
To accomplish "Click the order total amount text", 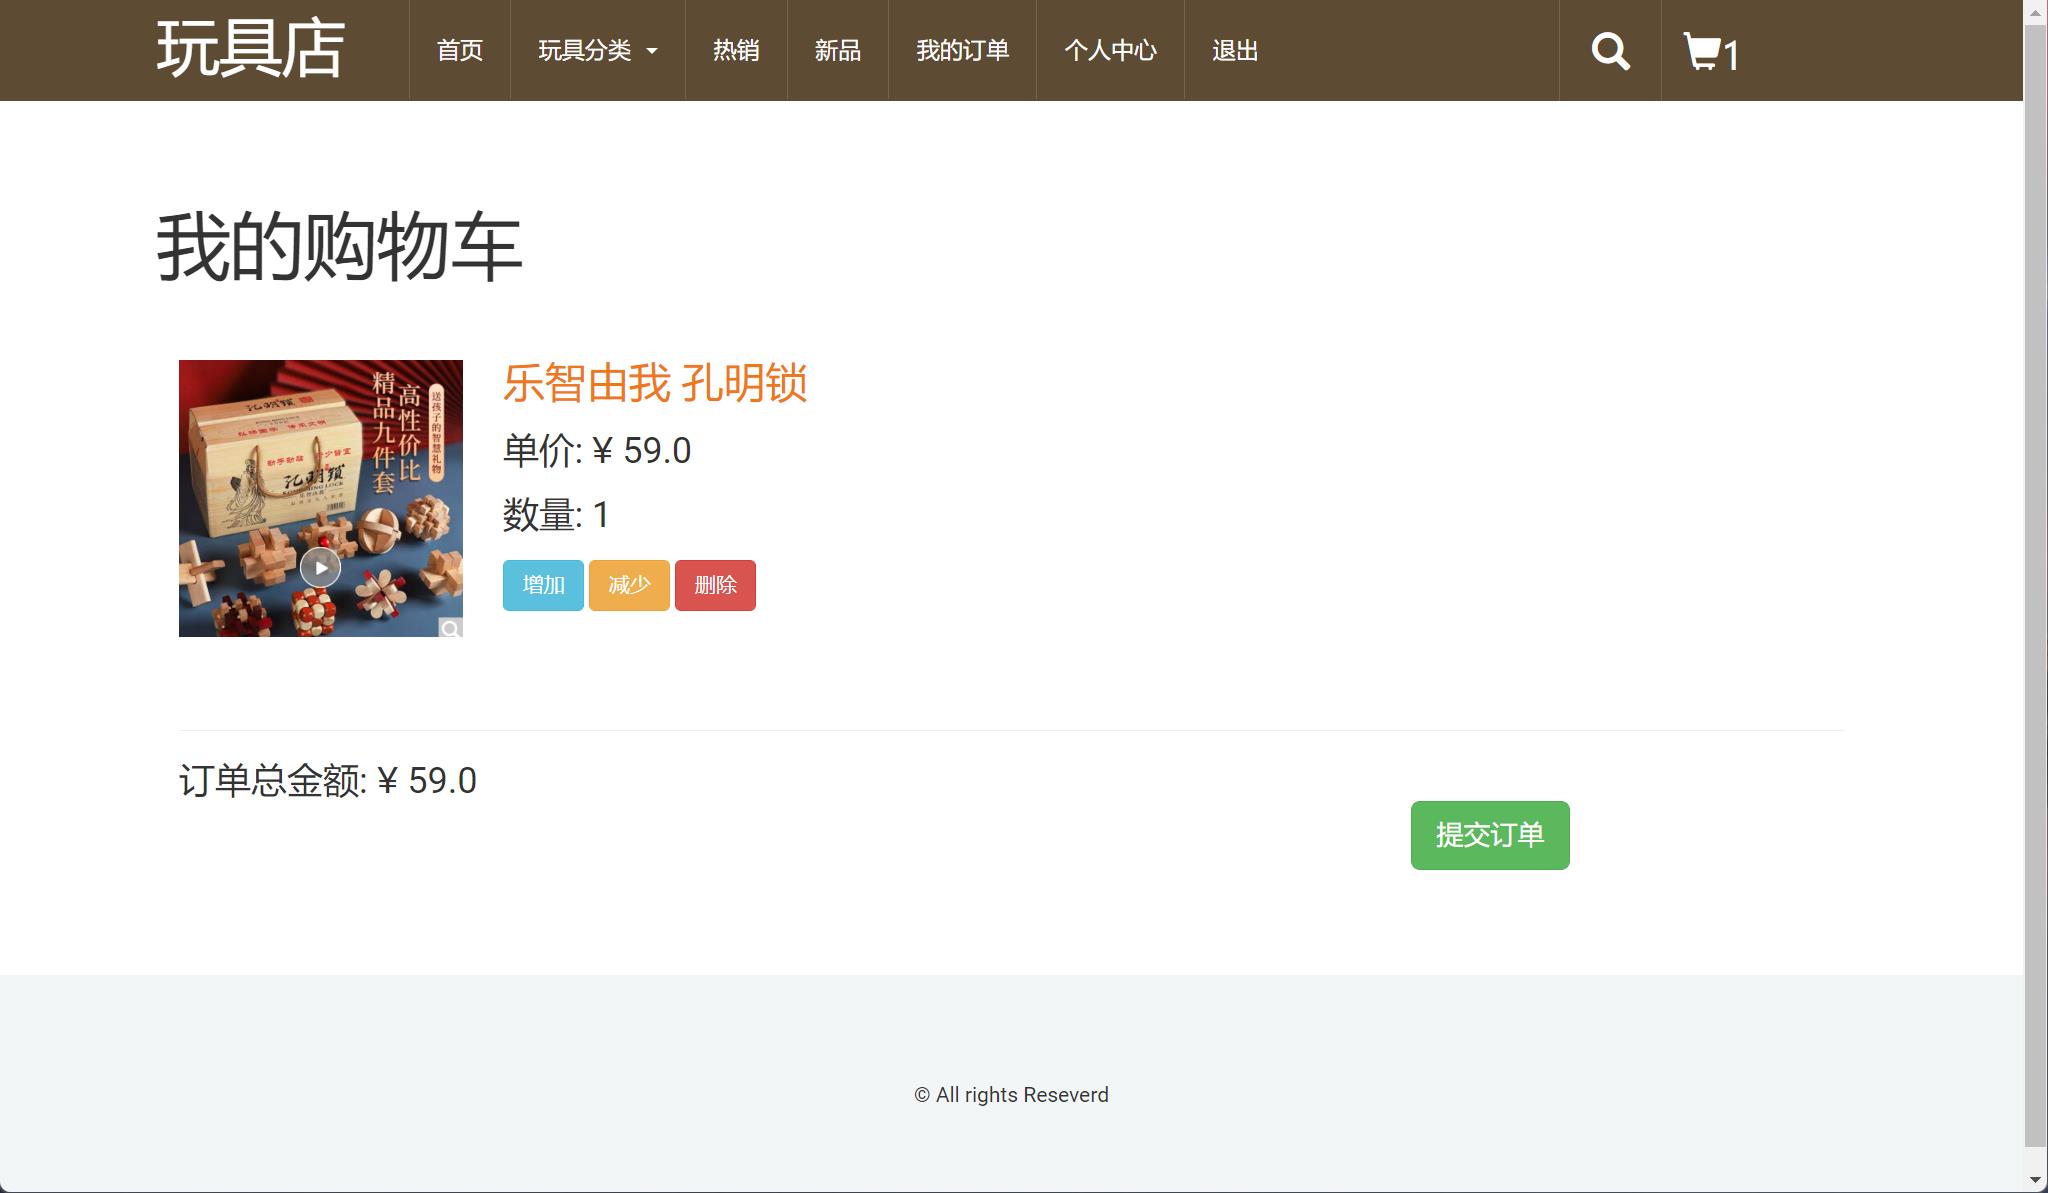I will click(x=328, y=780).
